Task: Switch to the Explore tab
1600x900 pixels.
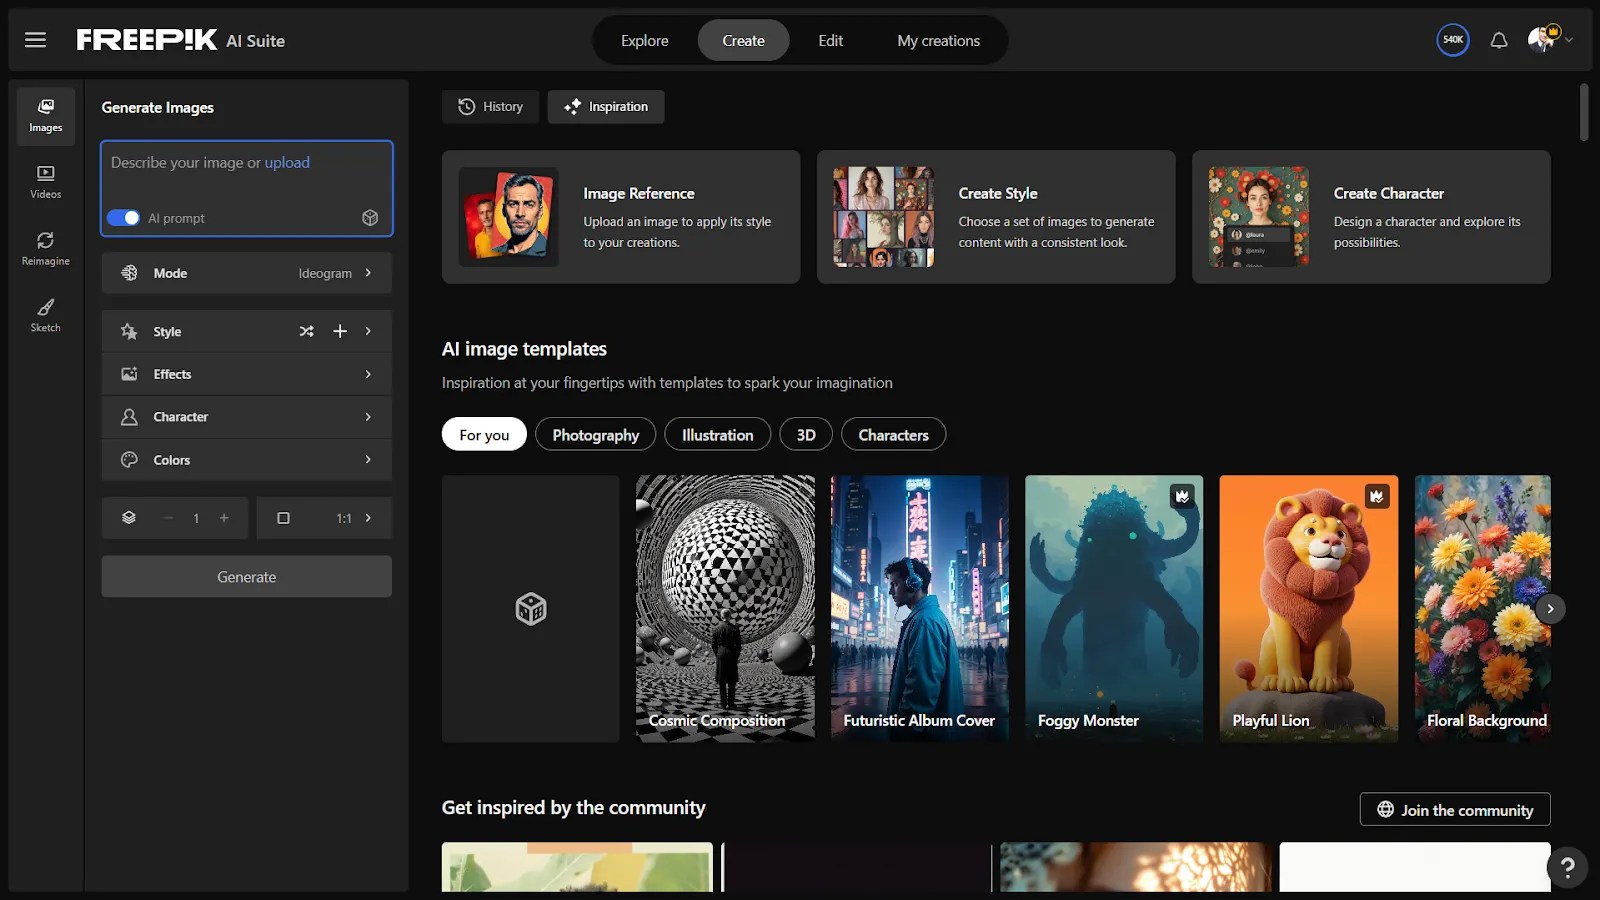Action: tap(644, 40)
